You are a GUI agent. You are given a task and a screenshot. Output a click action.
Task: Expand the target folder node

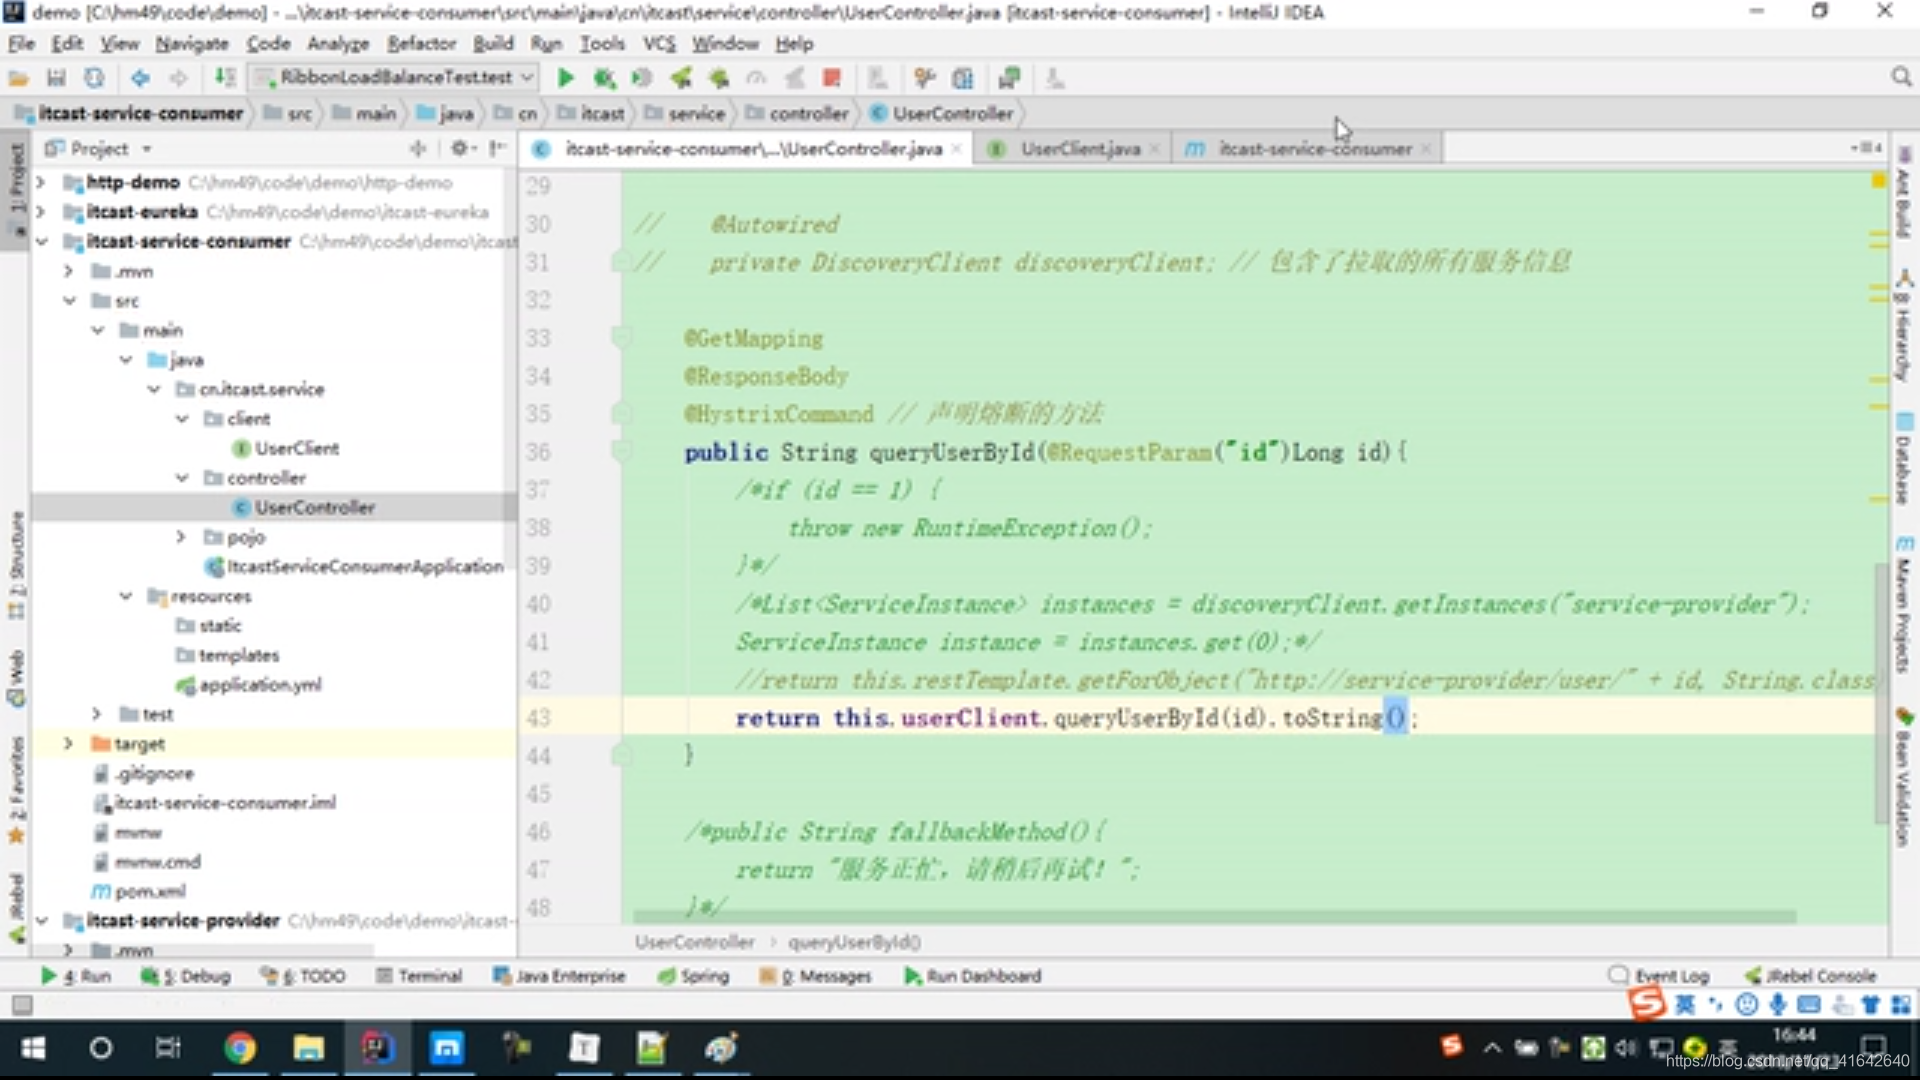(68, 744)
